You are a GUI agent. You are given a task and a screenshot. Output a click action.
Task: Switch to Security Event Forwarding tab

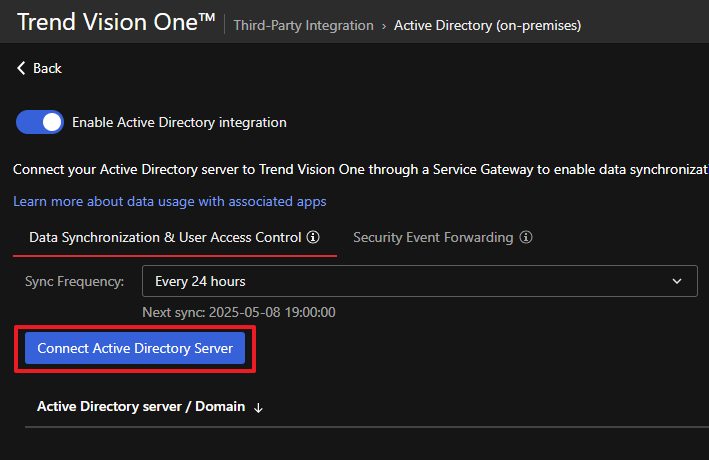(x=433, y=238)
